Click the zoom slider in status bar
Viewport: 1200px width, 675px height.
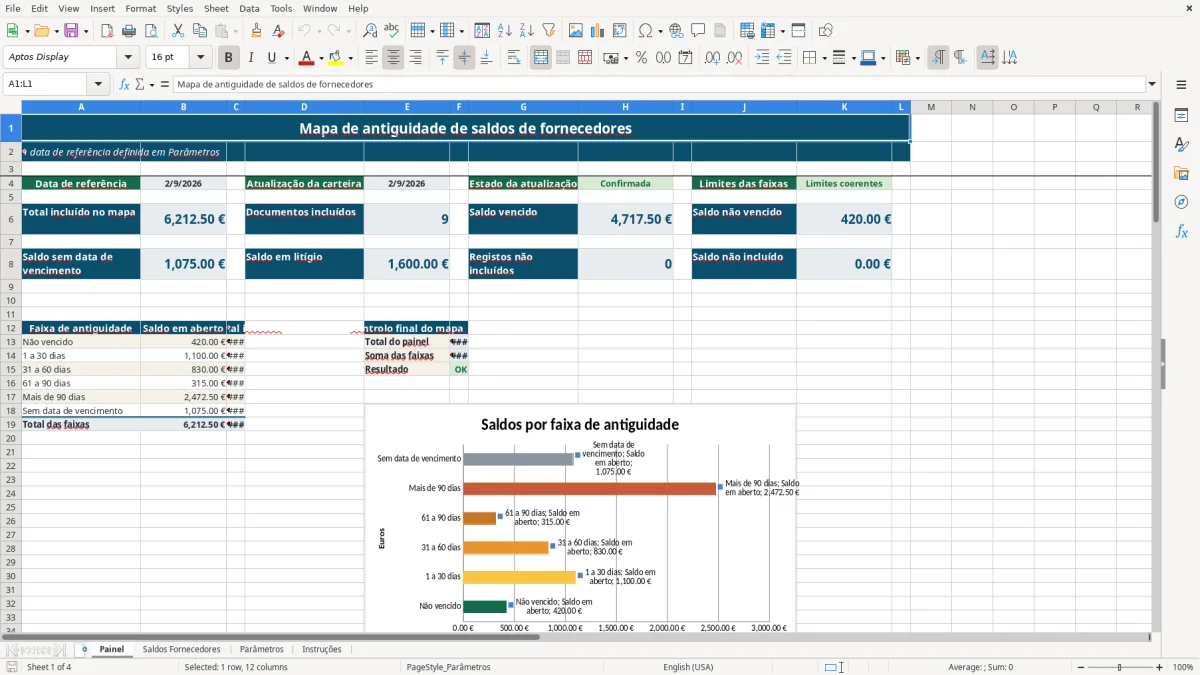point(1119,667)
